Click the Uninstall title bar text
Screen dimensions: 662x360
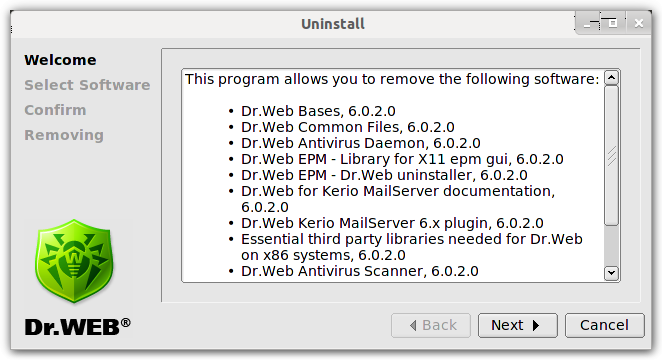click(333, 24)
